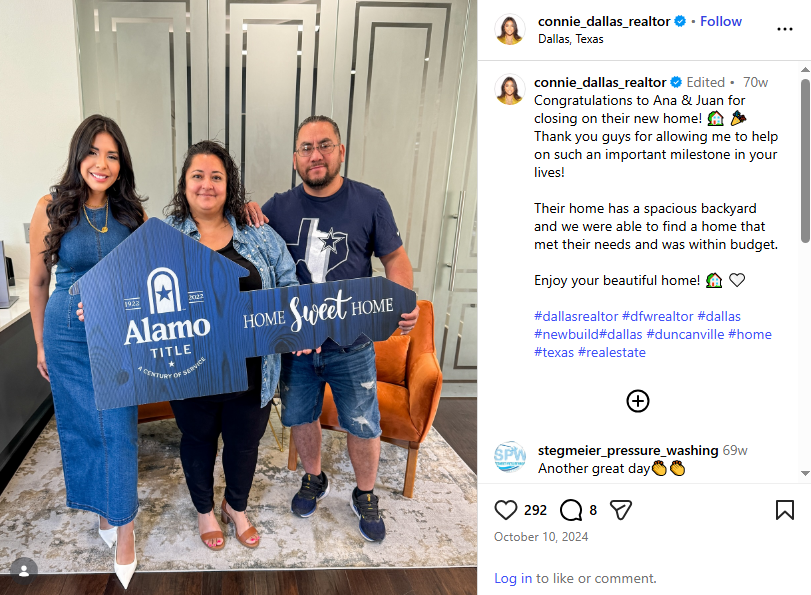Open caption author avatar beside the caption
Image resolution: width=811 pixels, height=595 pixels.
click(x=510, y=89)
